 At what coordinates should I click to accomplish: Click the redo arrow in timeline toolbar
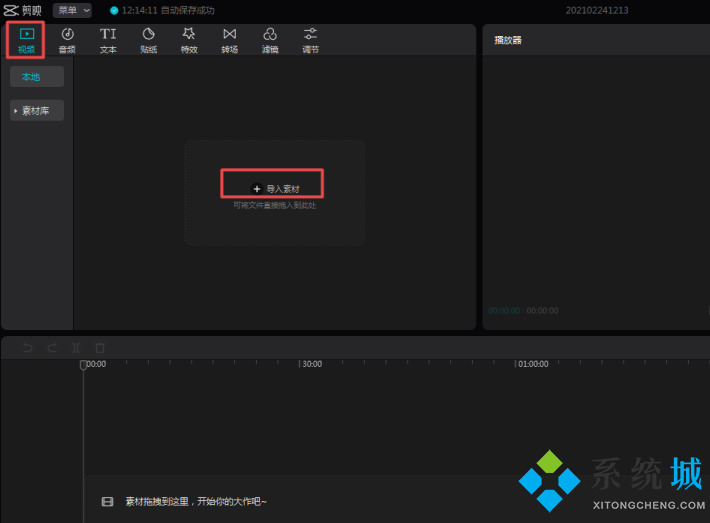(x=51, y=348)
